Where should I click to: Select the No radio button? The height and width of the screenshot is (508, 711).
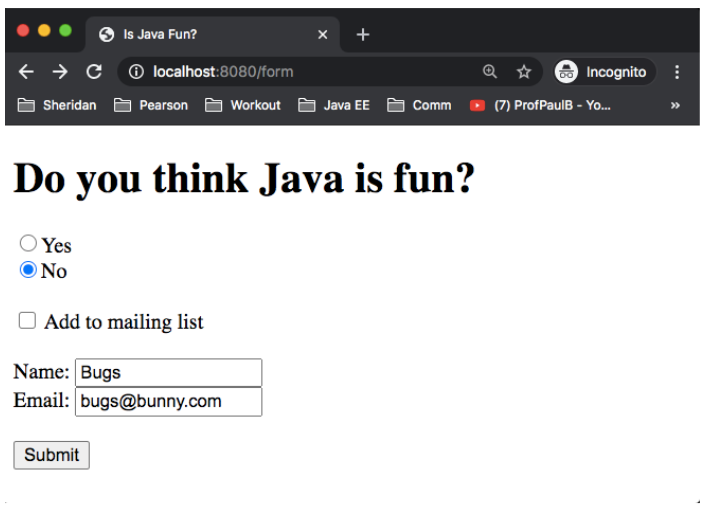pyautogui.click(x=28, y=270)
